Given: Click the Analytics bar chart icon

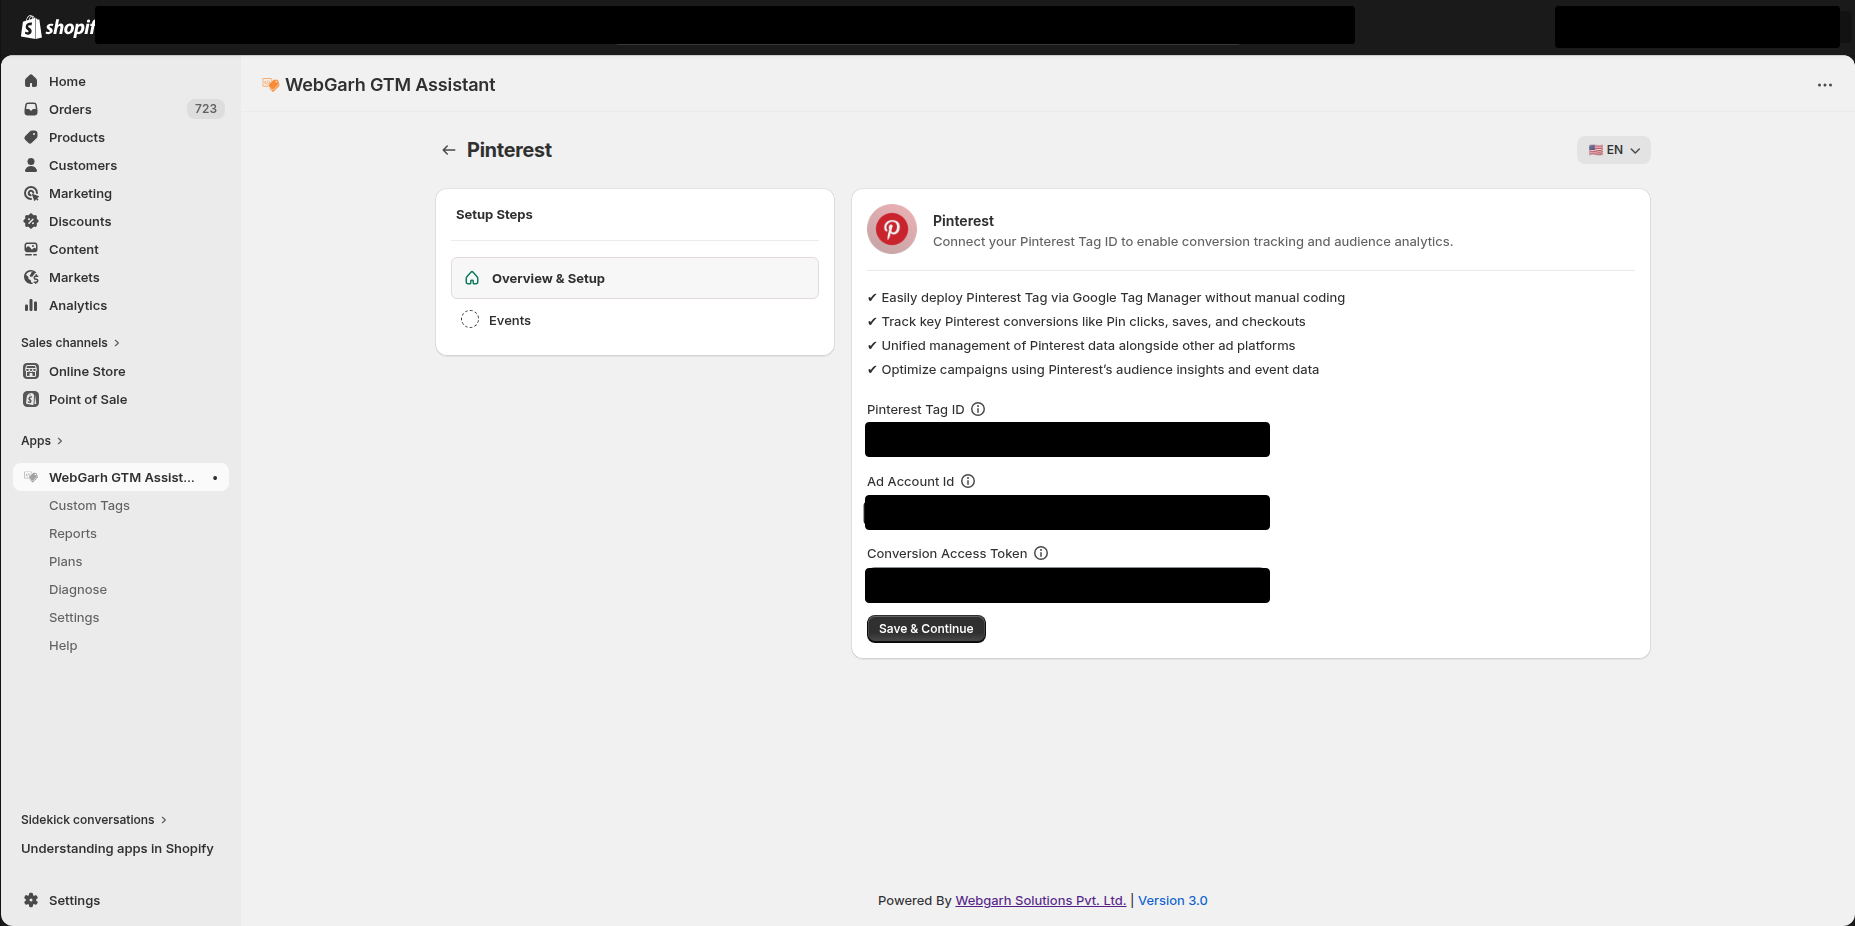Looking at the screenshot, I should point(31,305).
